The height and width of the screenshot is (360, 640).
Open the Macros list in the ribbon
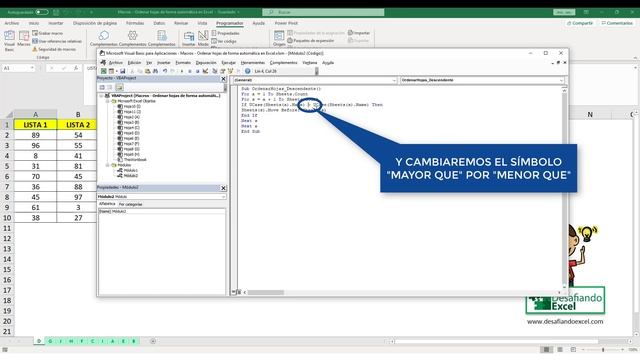[x=24, y=38]
